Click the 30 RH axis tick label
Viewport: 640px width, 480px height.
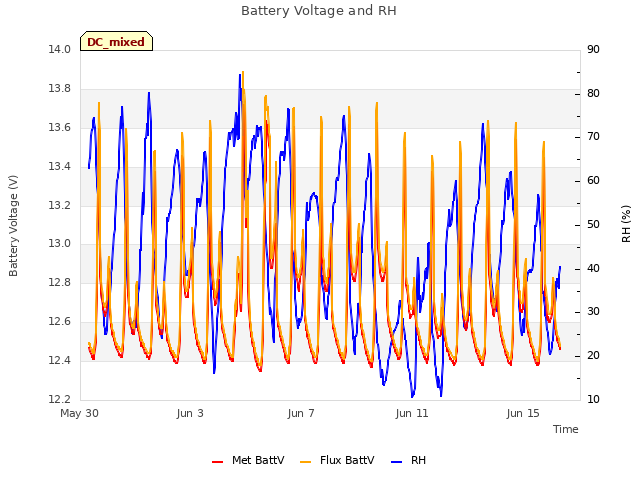click(x=593, y=312)
